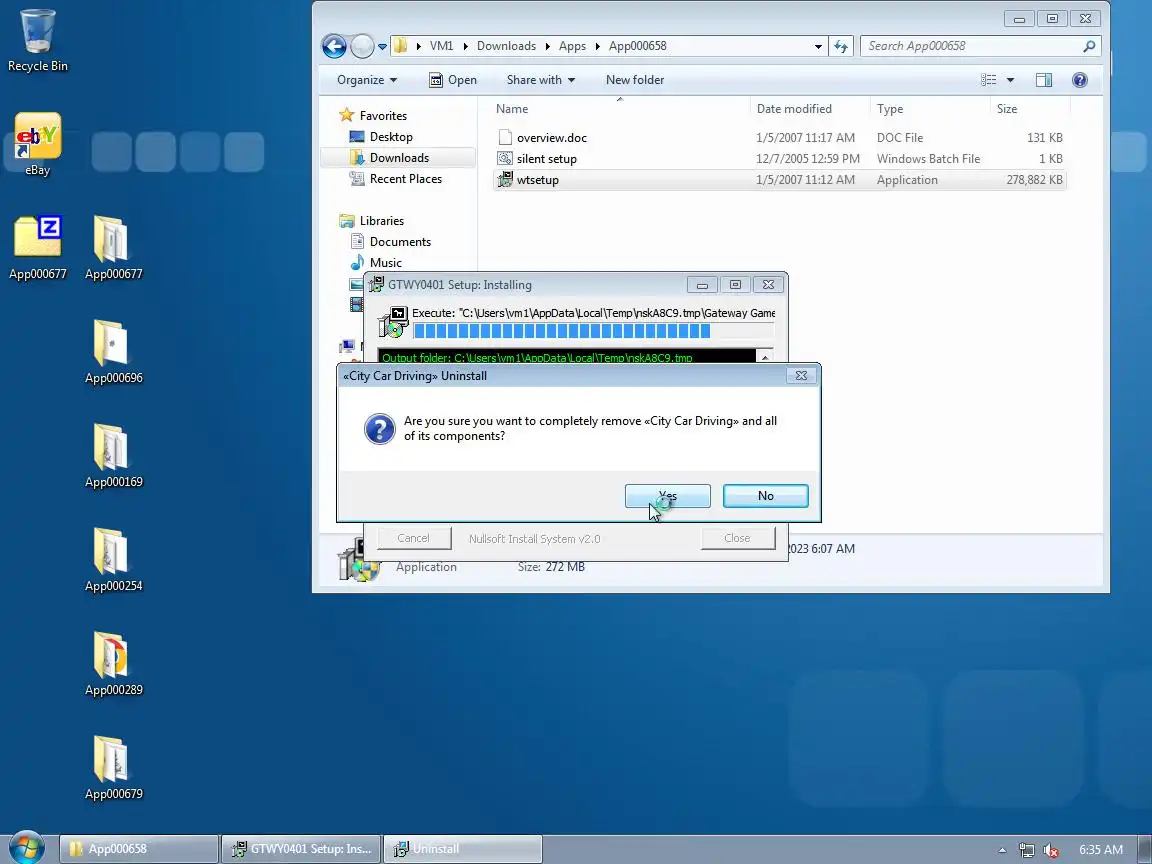Sort by the Size column header
1152x864 pixels.
pyautogui.click(x=1030, y=109)
